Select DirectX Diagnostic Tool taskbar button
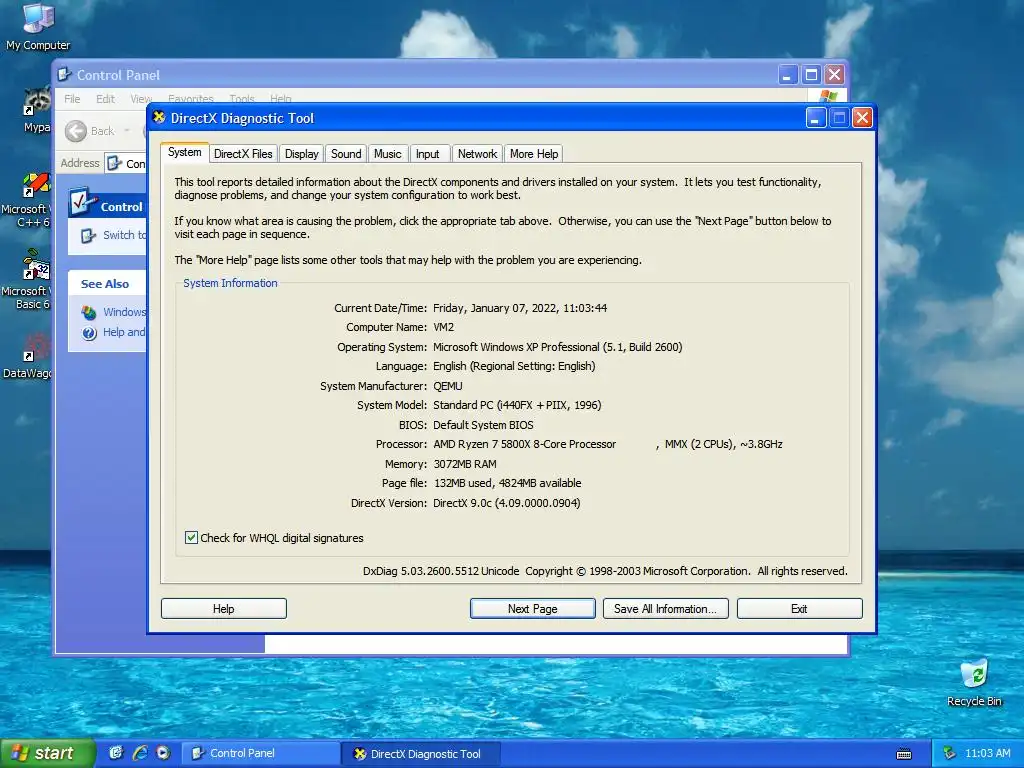1024x768 pixels. click(421, 754)
